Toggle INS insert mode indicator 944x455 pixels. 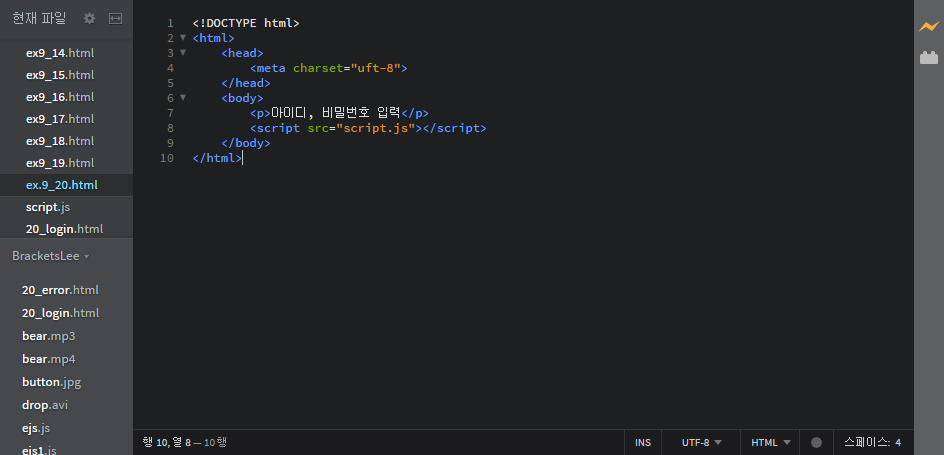click(643, 442)
